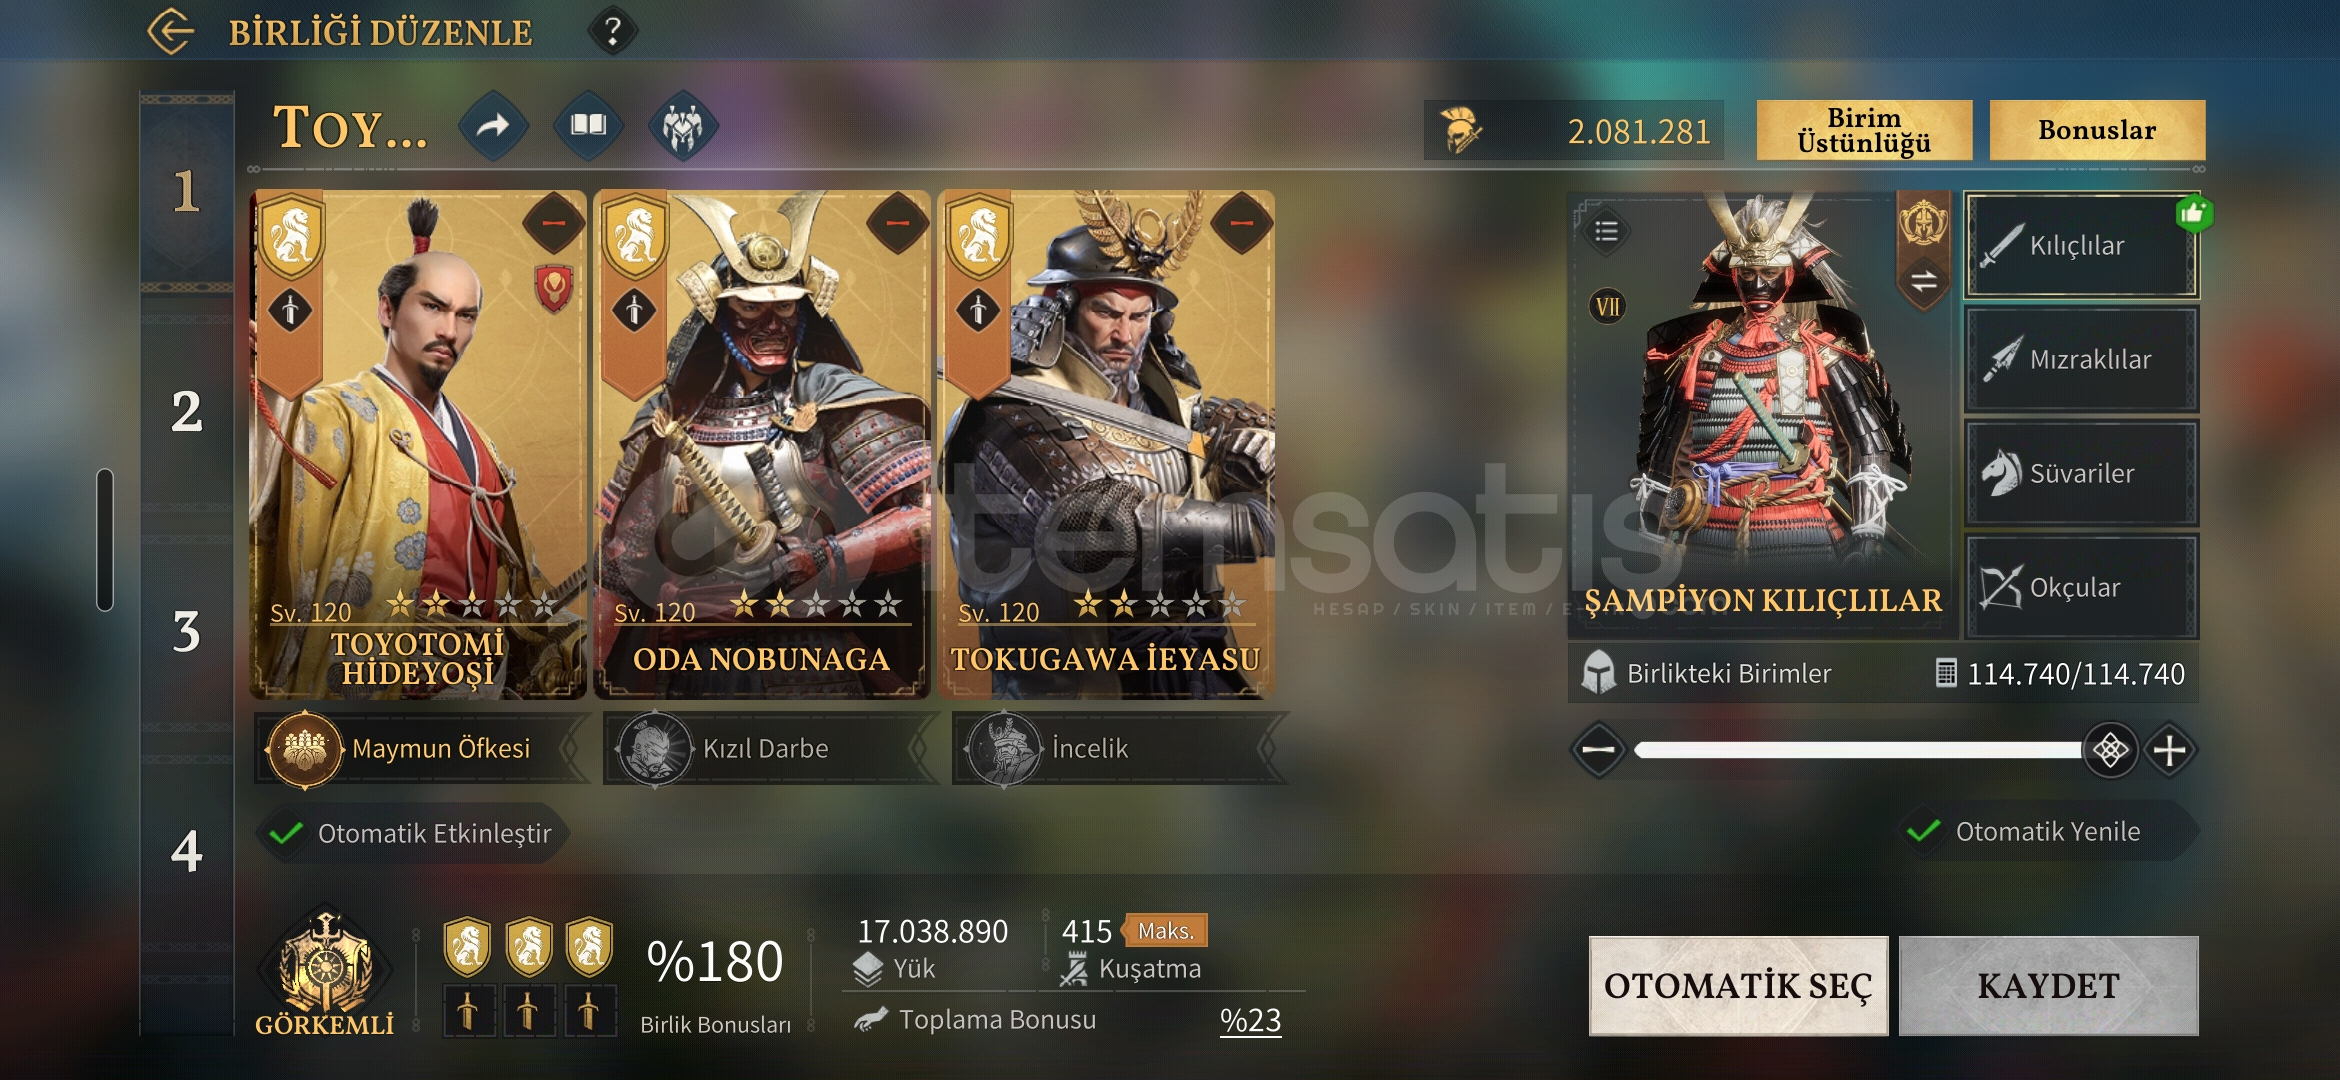2340x1080 pixels.
Task: Toggle the Otomatik Etkinleştir checkbox
Action: (287, 833)
